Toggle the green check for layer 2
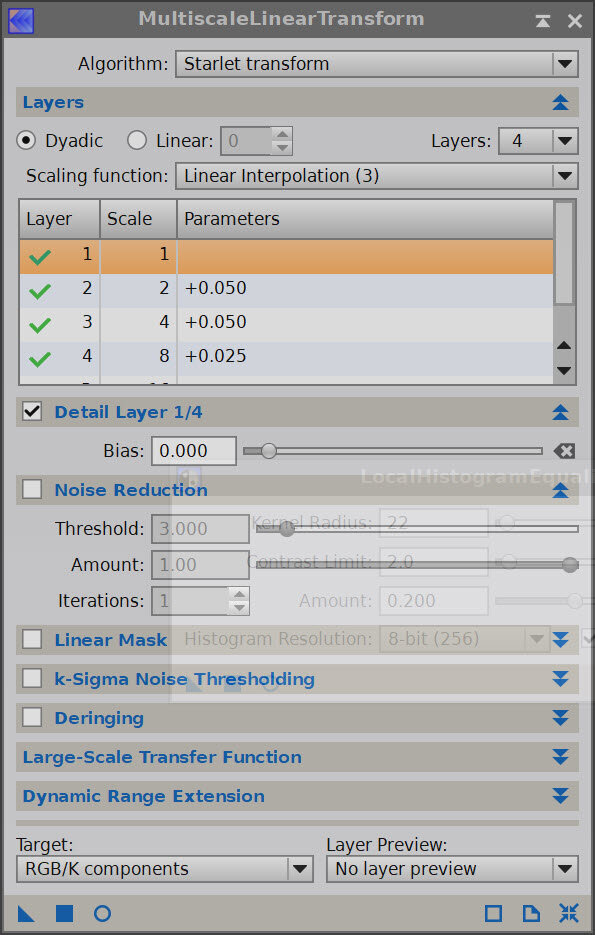The image size is (595, 935). (40, 291)
